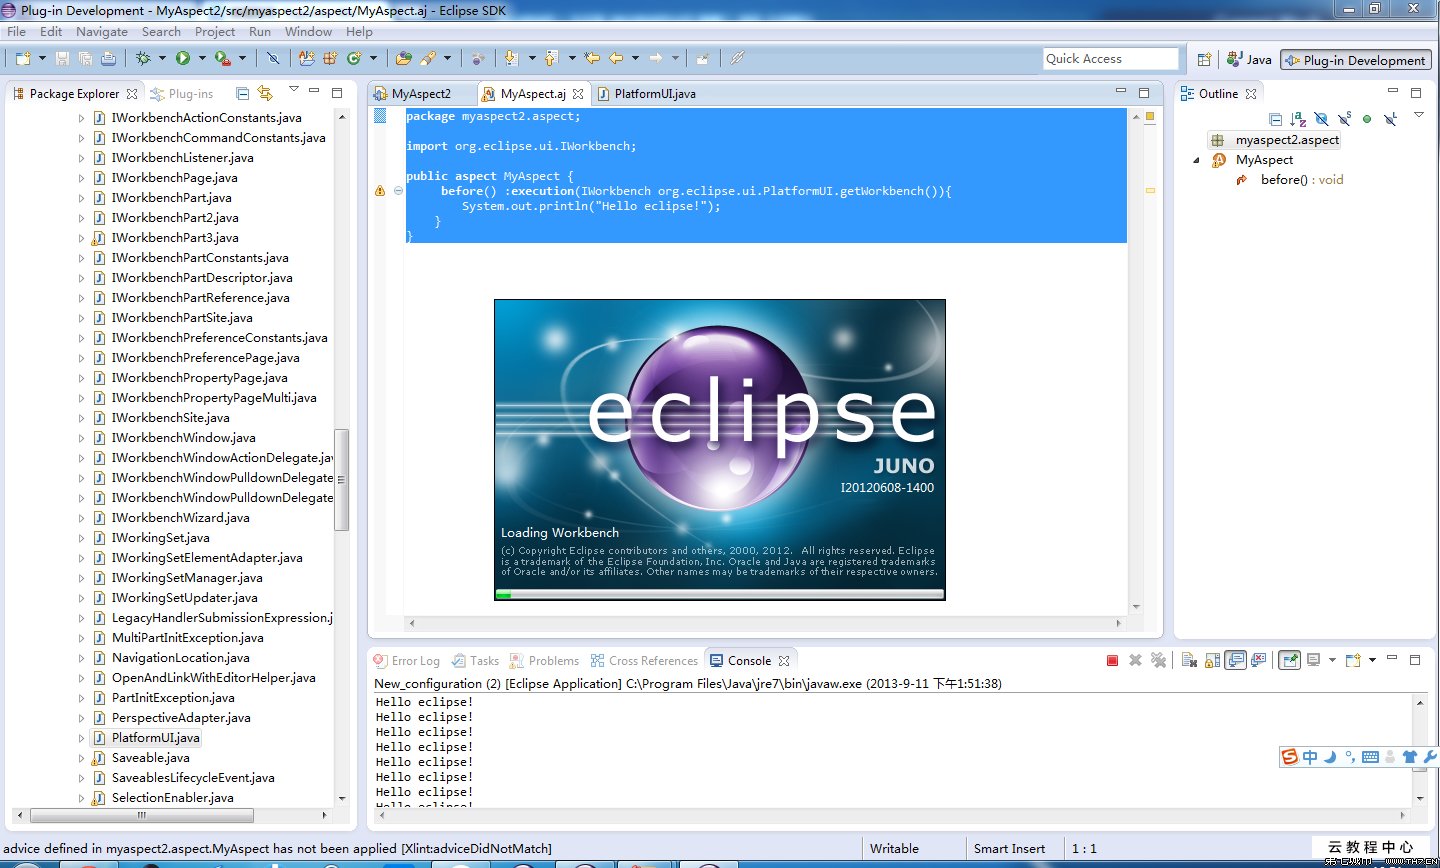Collapse all in Package Explorer
The width and height of the screenshot is (1440, 868).
click(242, 93)
